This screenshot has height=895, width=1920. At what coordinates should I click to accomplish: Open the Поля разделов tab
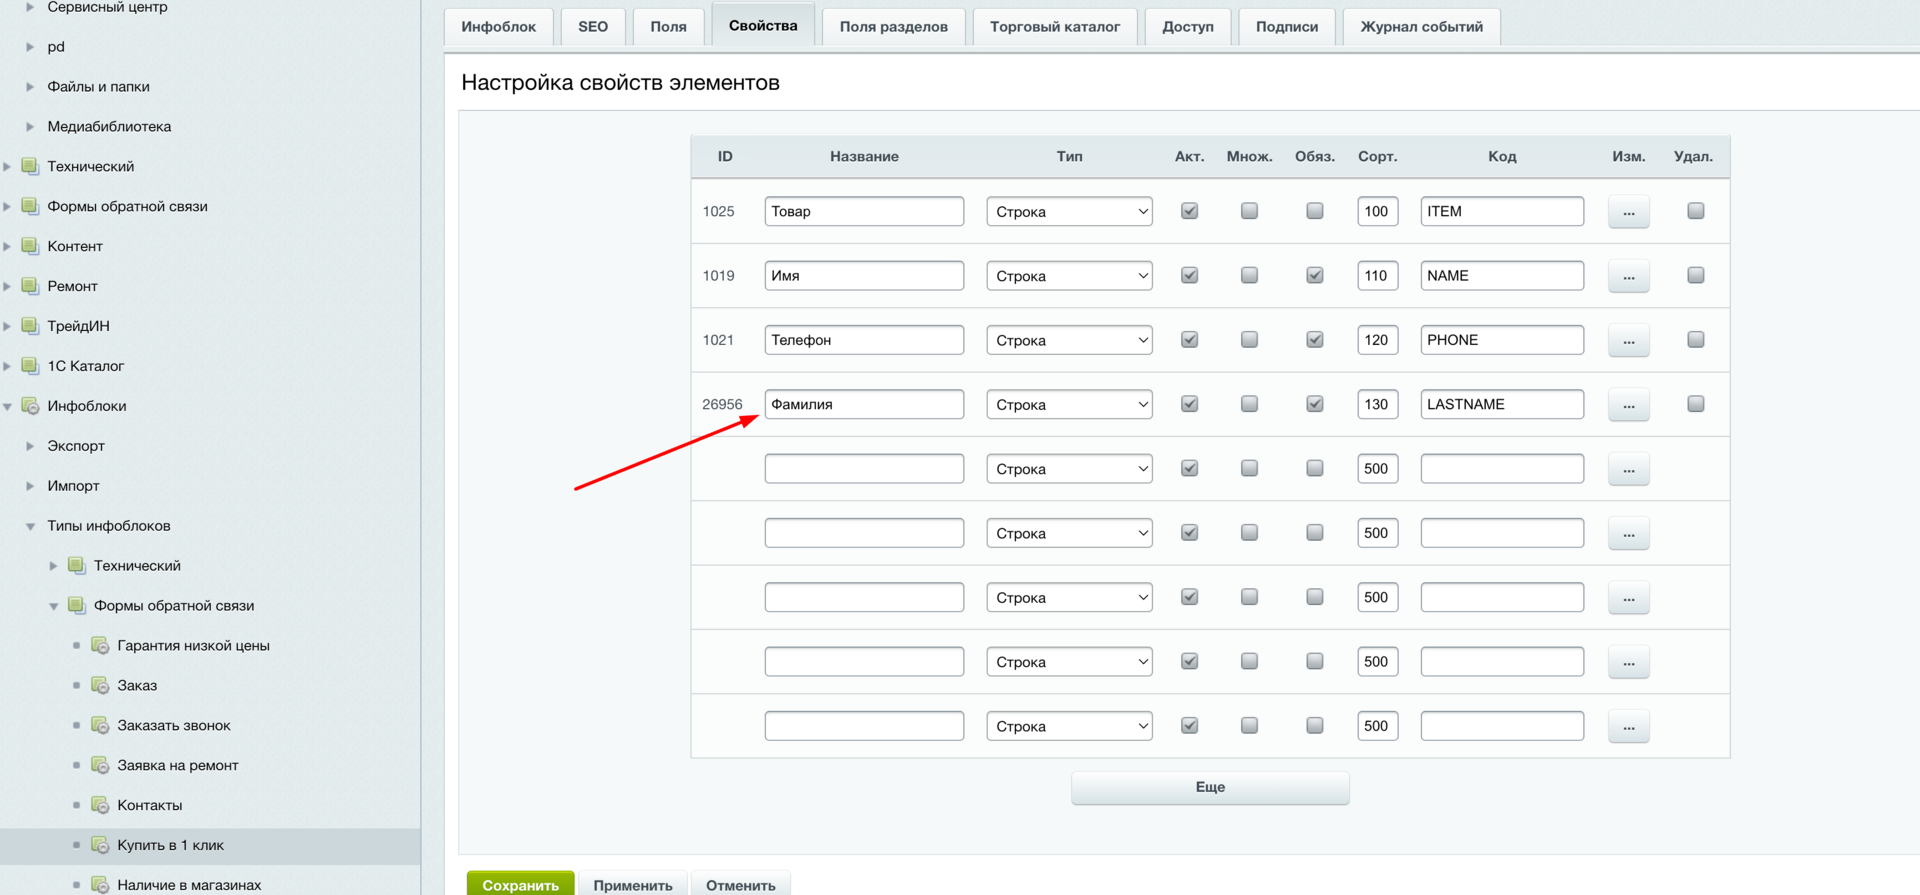893,27
